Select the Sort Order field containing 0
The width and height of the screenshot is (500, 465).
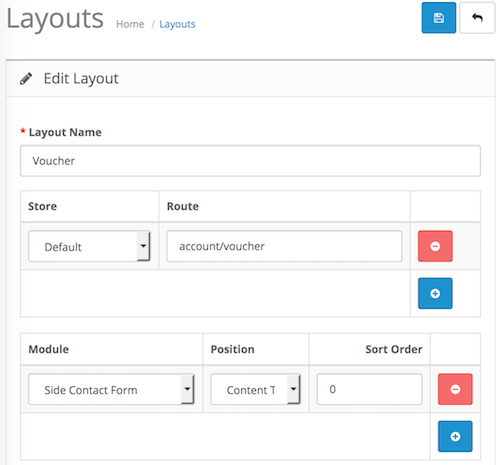coord(369,389)
